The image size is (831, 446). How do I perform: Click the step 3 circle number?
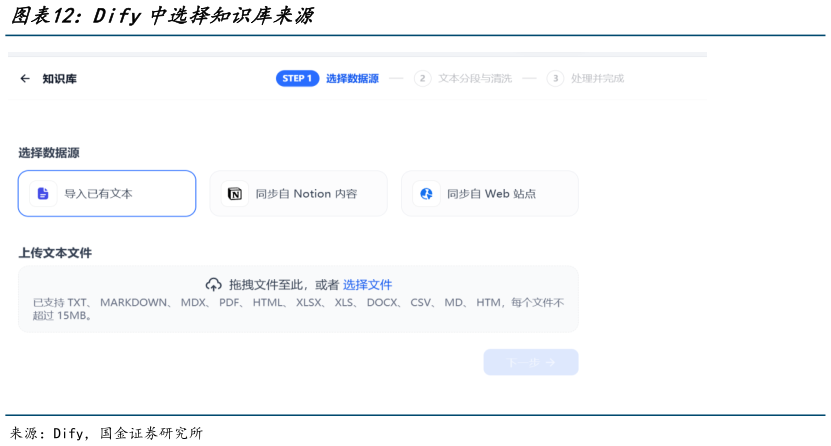(555, 78)
